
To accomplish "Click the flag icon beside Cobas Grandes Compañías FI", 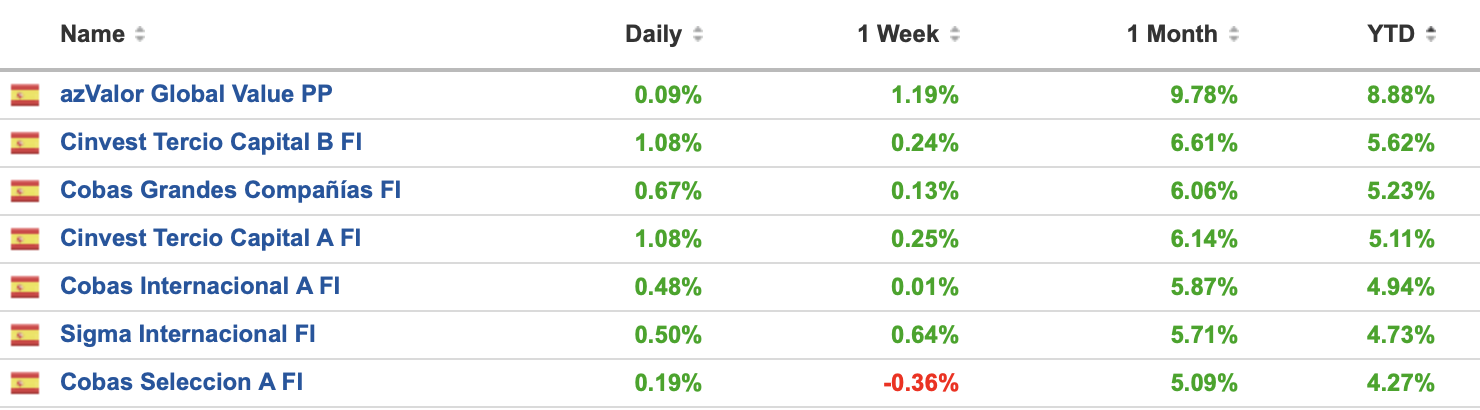I will pyautogui.click(x=25, y=191).
